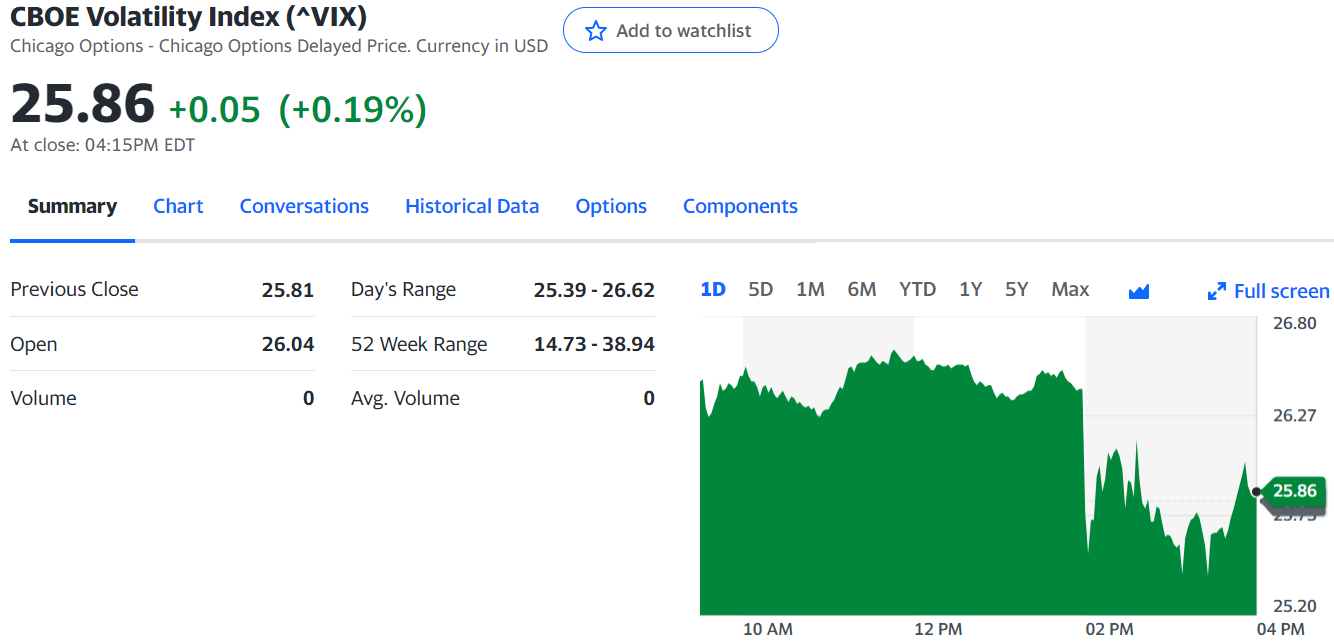This screenshot has width=1334, height=641.
Task: Click the large 25.86 current price
Action: click(83, 104)
